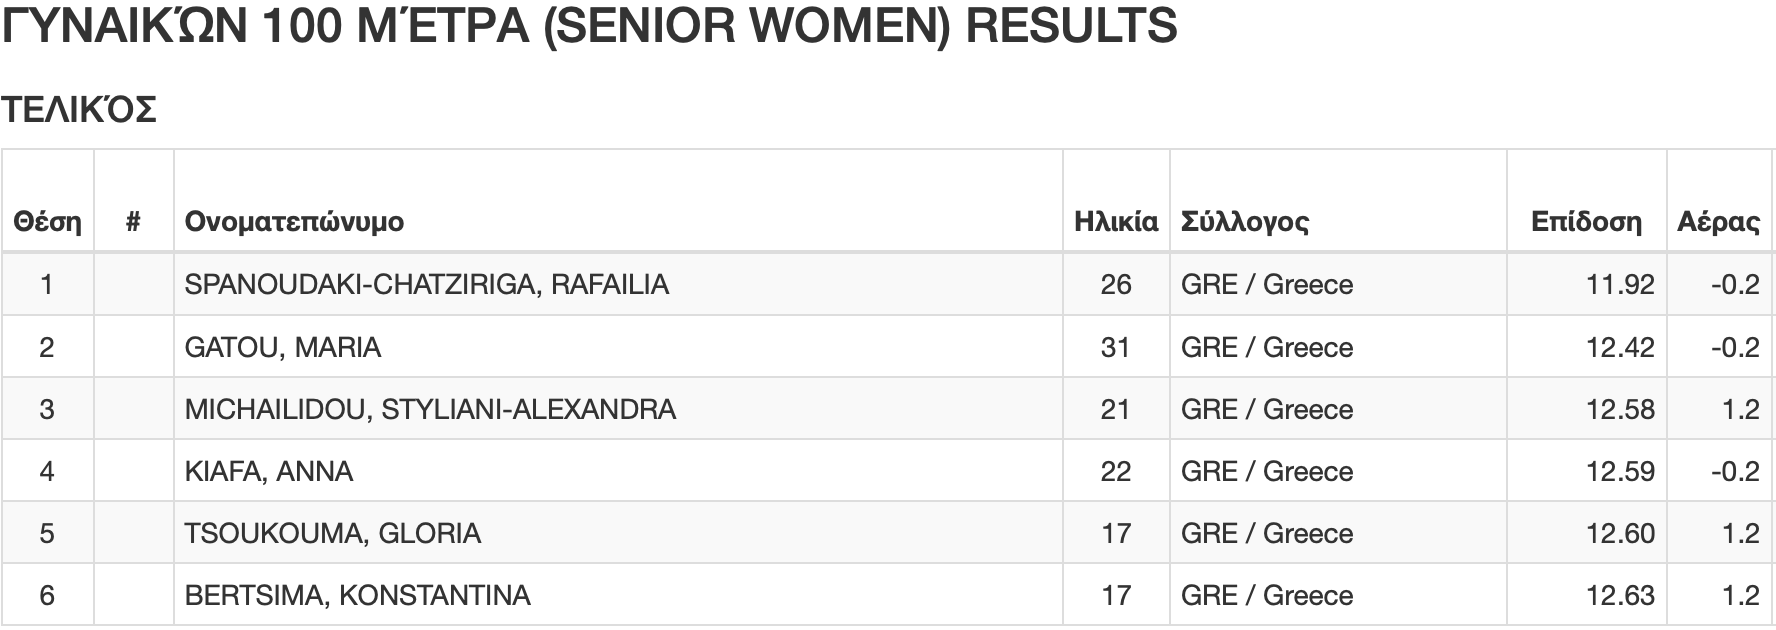The width and height of the screenshot is (1776, 630).
Task: Click the Ονοματεπώνυμο column header
Action: click(x=294, y=221)
